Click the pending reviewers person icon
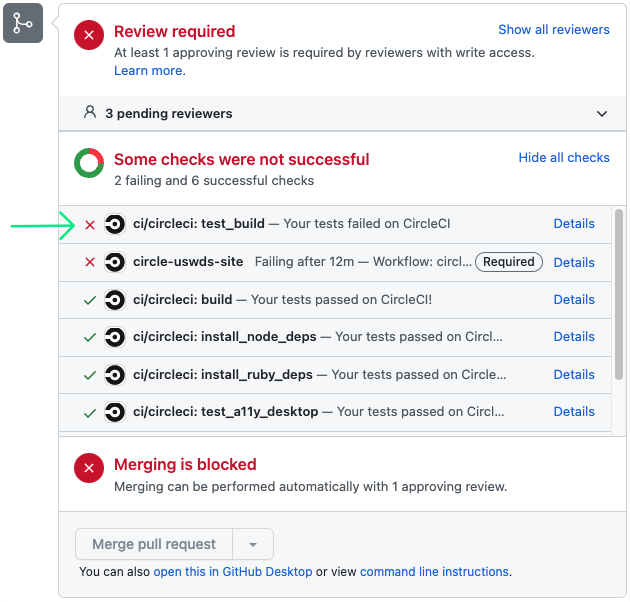630x602 pixels. pos(90,112)
